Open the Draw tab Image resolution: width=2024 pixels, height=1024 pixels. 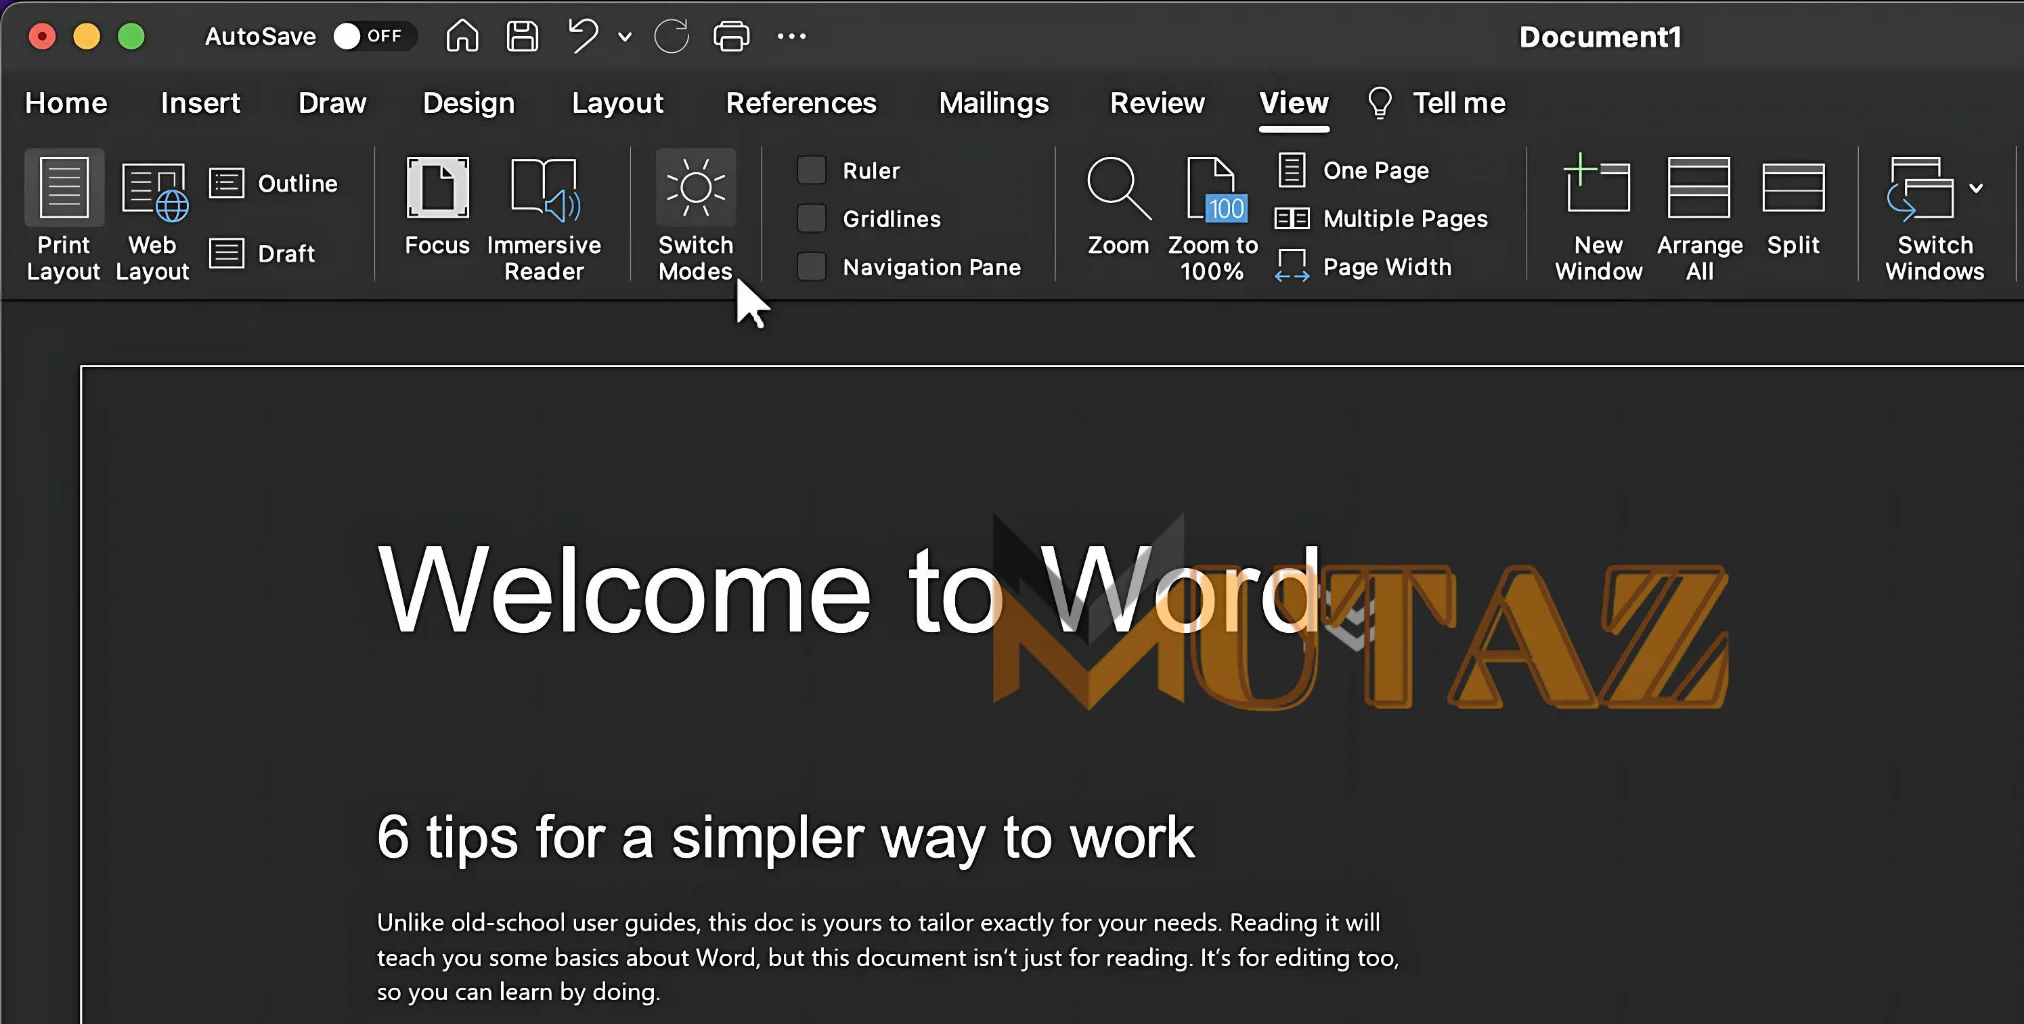click(x=332, y=103)
